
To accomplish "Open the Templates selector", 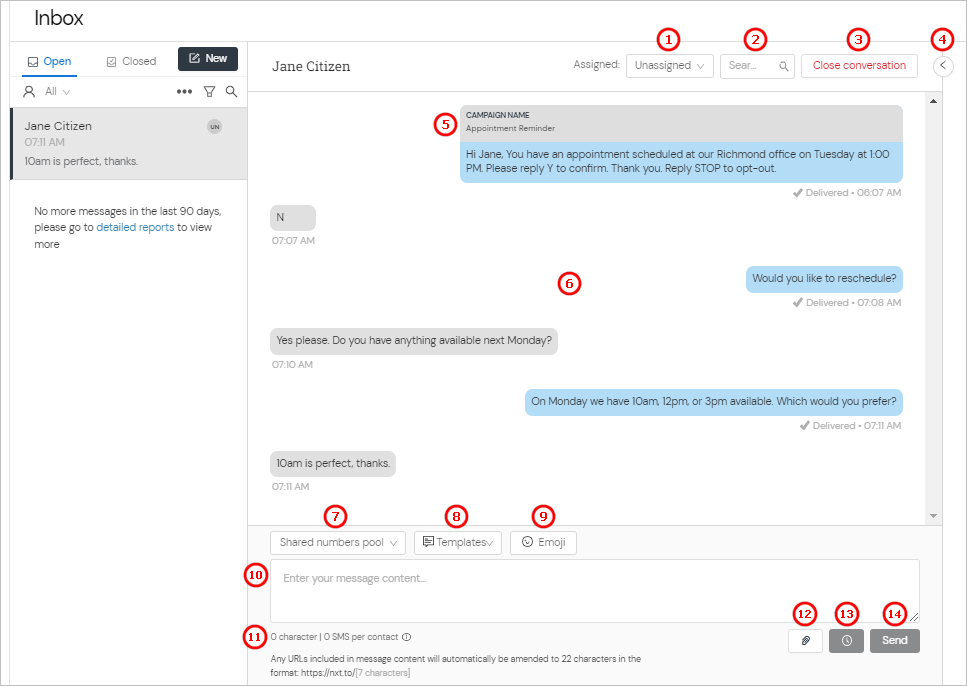I will (x=457, y=542).
